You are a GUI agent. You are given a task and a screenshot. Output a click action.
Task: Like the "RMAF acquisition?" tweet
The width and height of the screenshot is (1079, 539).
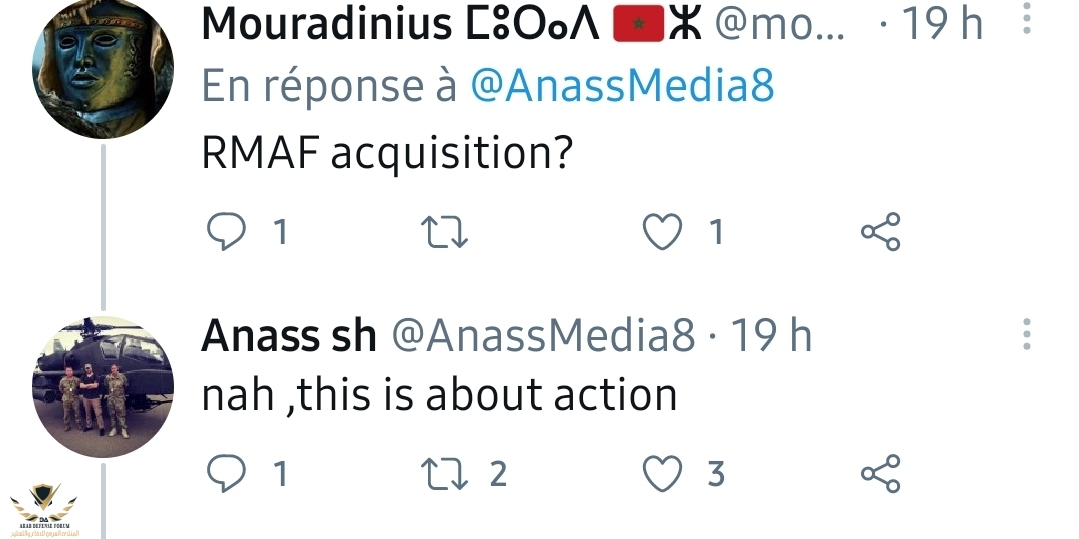pyautogui.click(x=661, y=232)
